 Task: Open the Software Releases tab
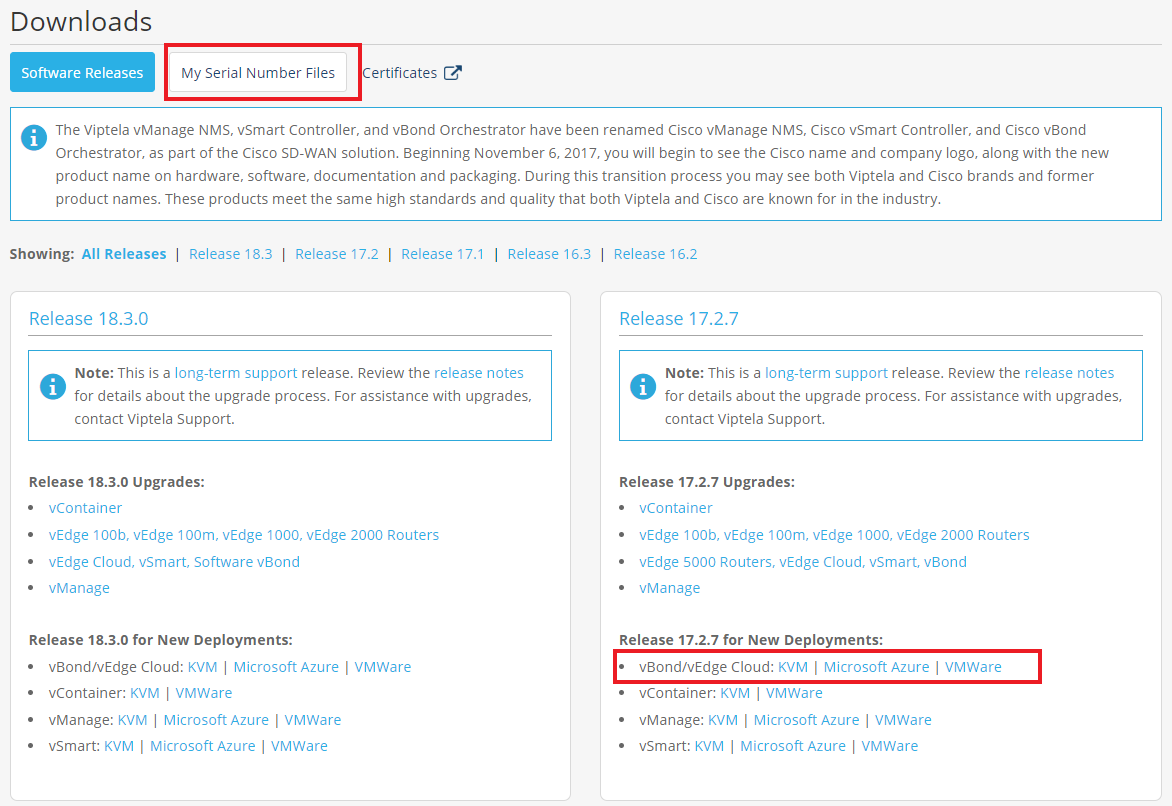point(82,73)
